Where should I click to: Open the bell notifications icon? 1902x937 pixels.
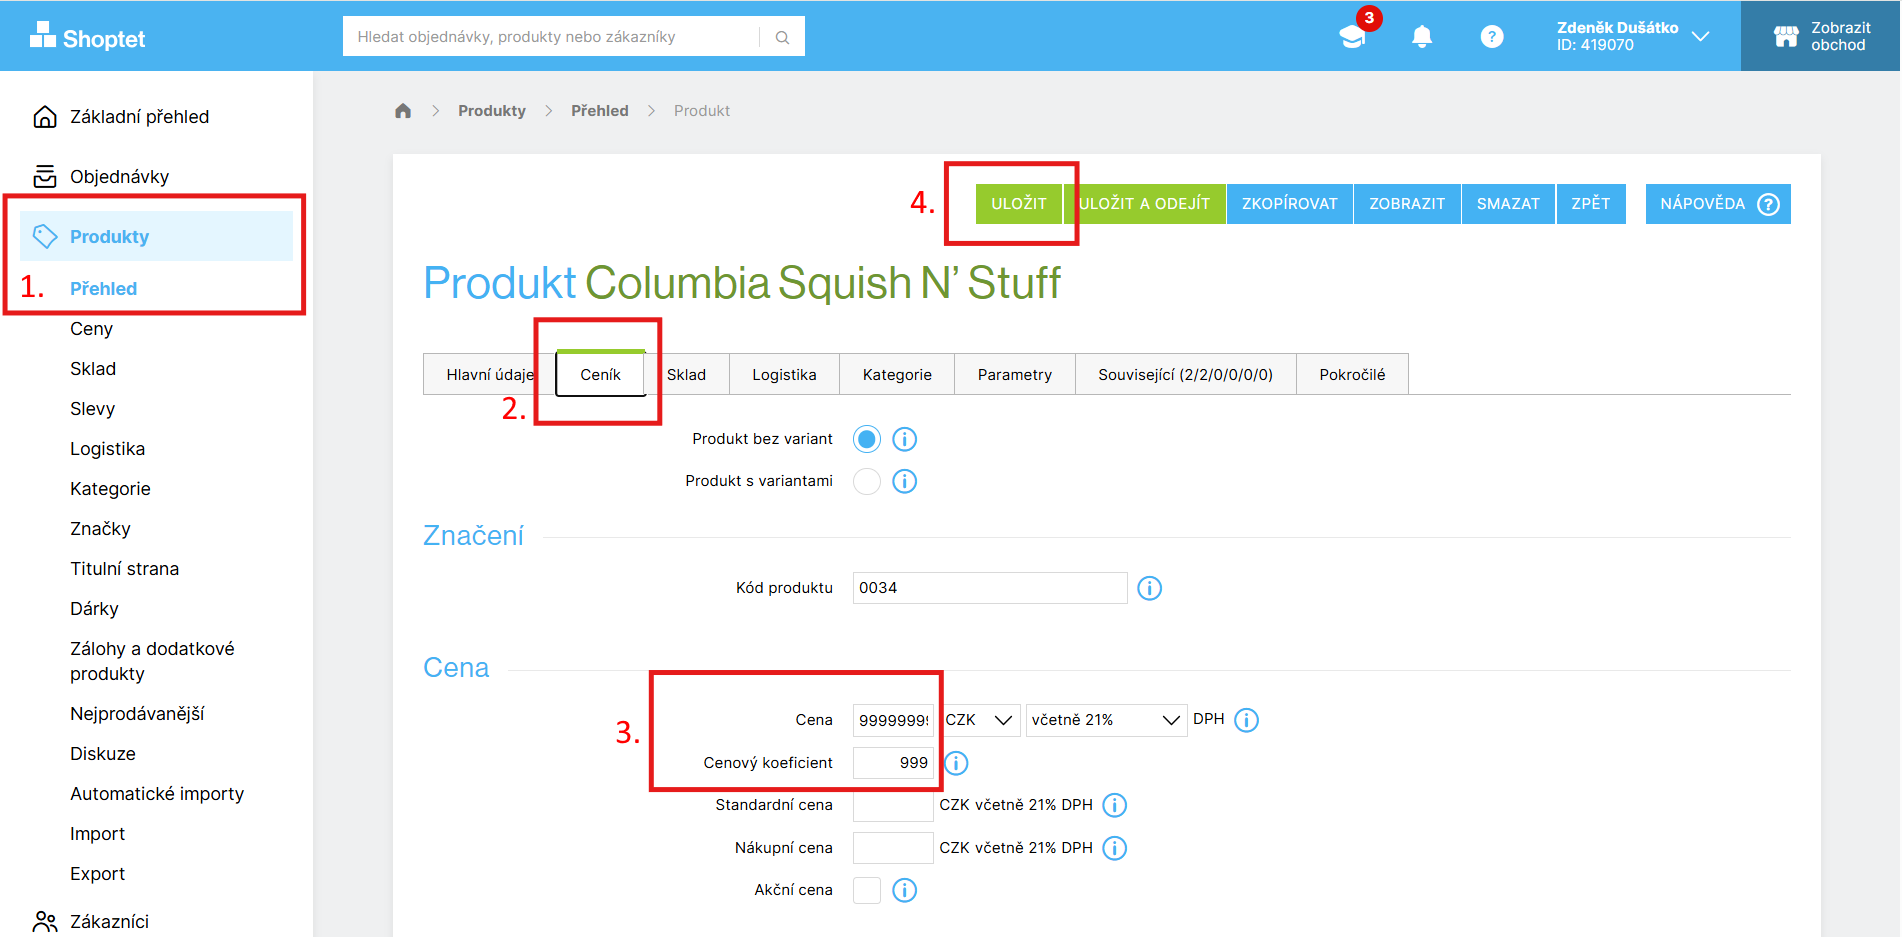pyautogui.click(x=1422, y=37)
